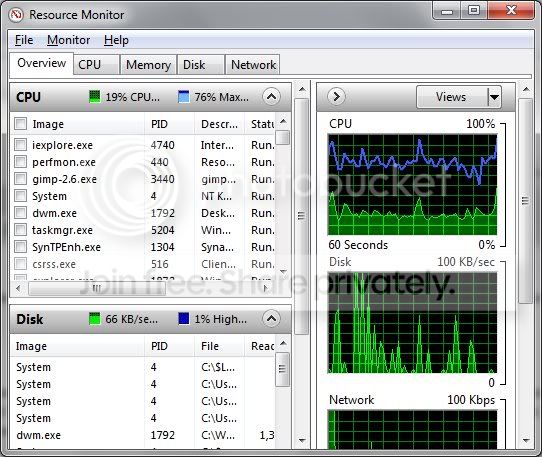Image resolution: width=542 pixels, height=457 pixels.
Task: Click the CPU section header bar title
Action: [28, 97]
